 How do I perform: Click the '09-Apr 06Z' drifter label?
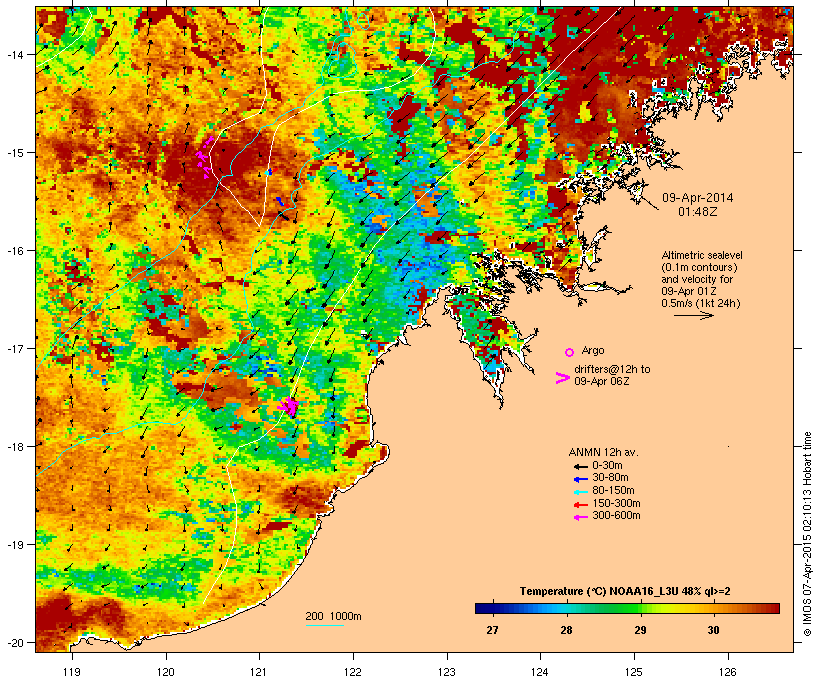tap(601, 381)
